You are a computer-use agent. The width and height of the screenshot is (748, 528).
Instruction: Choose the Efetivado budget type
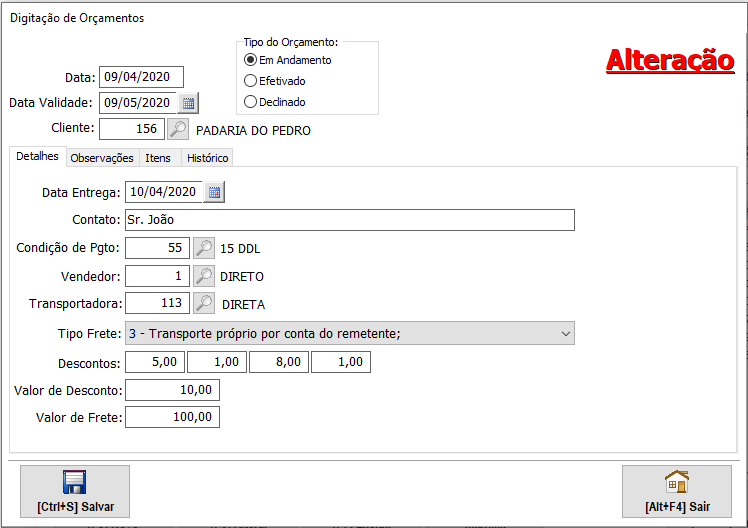point(251,81)
